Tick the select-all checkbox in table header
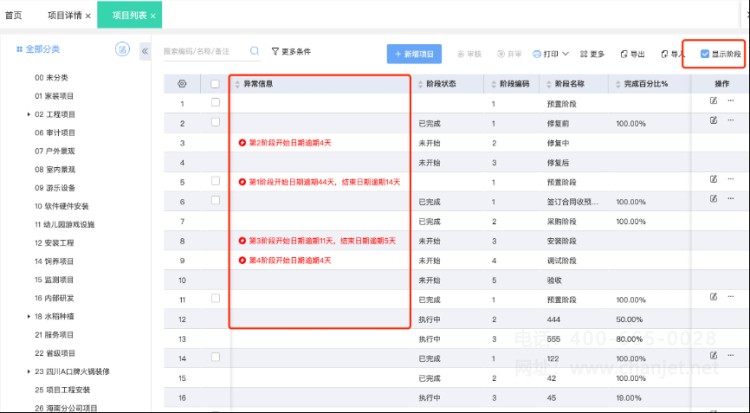This screenshot has width=750, height=413. point(215,84)
